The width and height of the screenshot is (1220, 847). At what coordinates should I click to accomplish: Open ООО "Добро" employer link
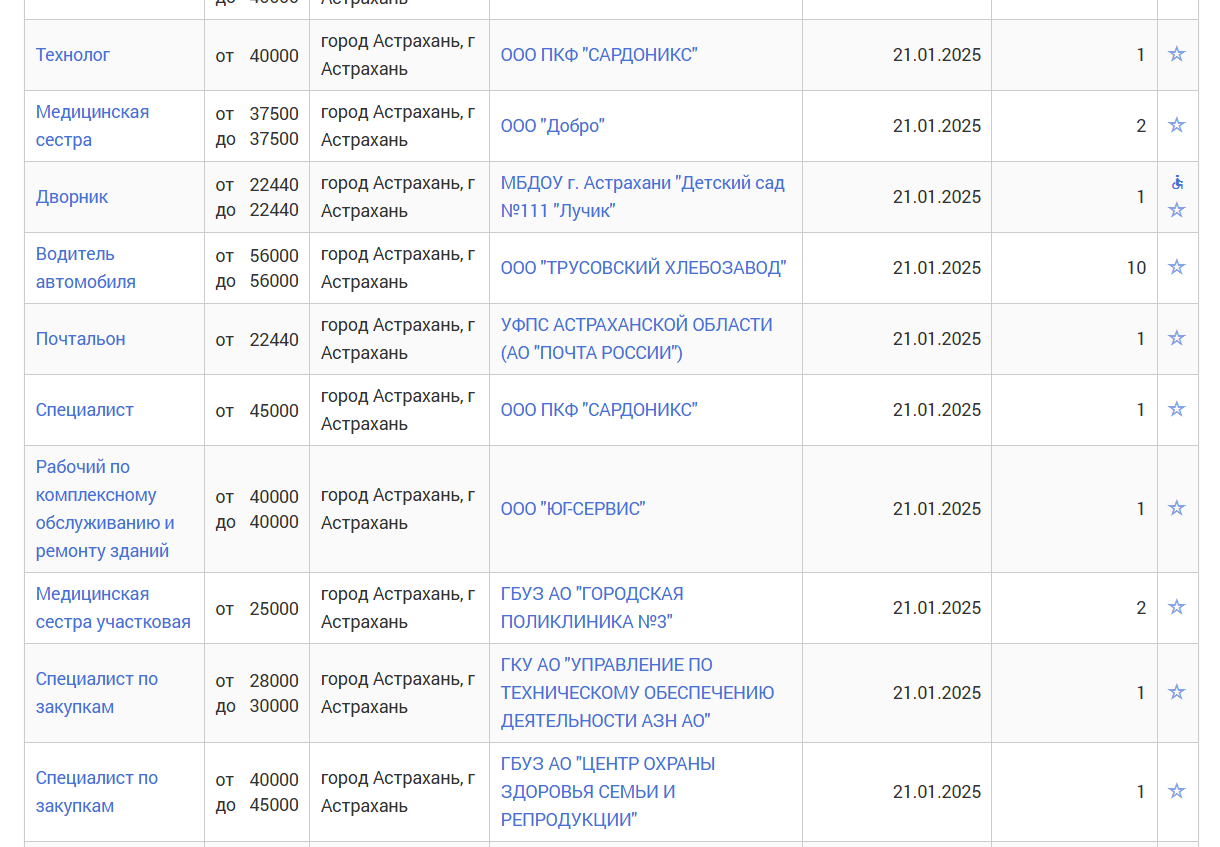[x=553, y=126]
